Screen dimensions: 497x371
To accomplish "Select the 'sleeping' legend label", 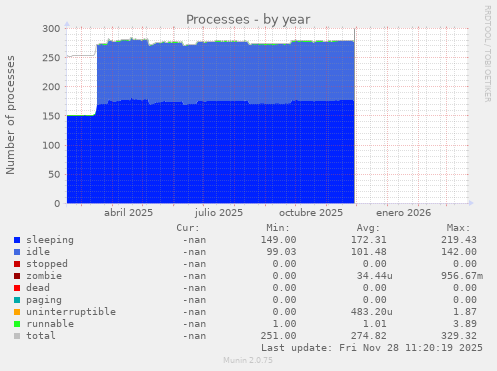I will coord(50,240).
